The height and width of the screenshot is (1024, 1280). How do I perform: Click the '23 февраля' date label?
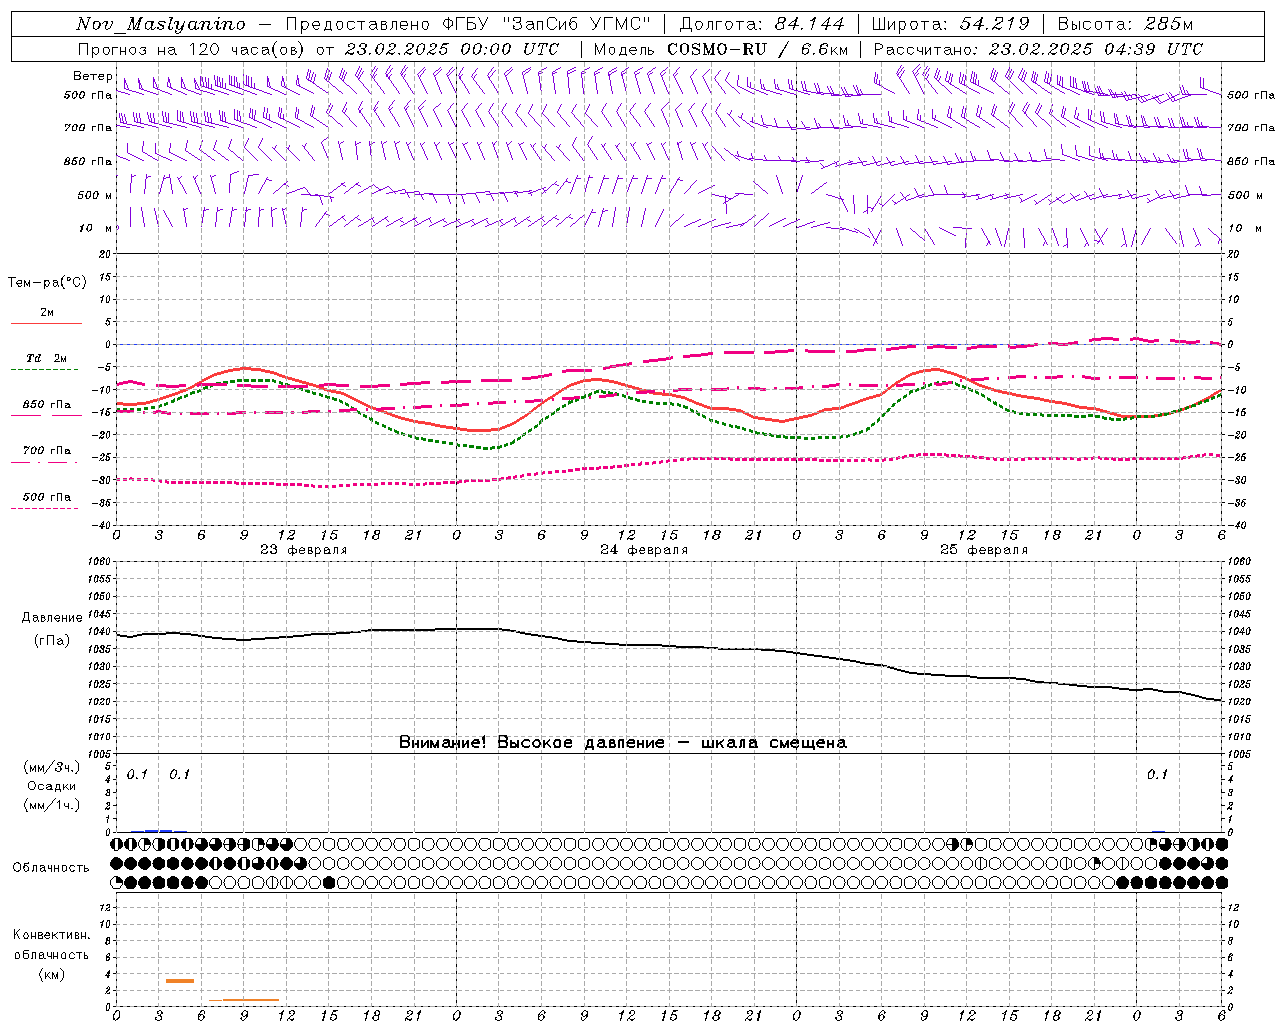304,550
